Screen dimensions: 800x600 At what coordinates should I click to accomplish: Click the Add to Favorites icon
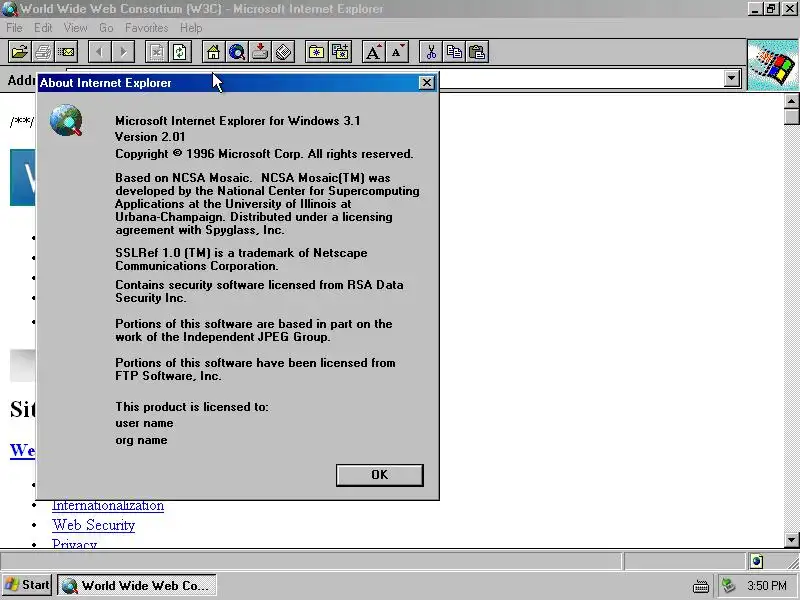point(340,52)
